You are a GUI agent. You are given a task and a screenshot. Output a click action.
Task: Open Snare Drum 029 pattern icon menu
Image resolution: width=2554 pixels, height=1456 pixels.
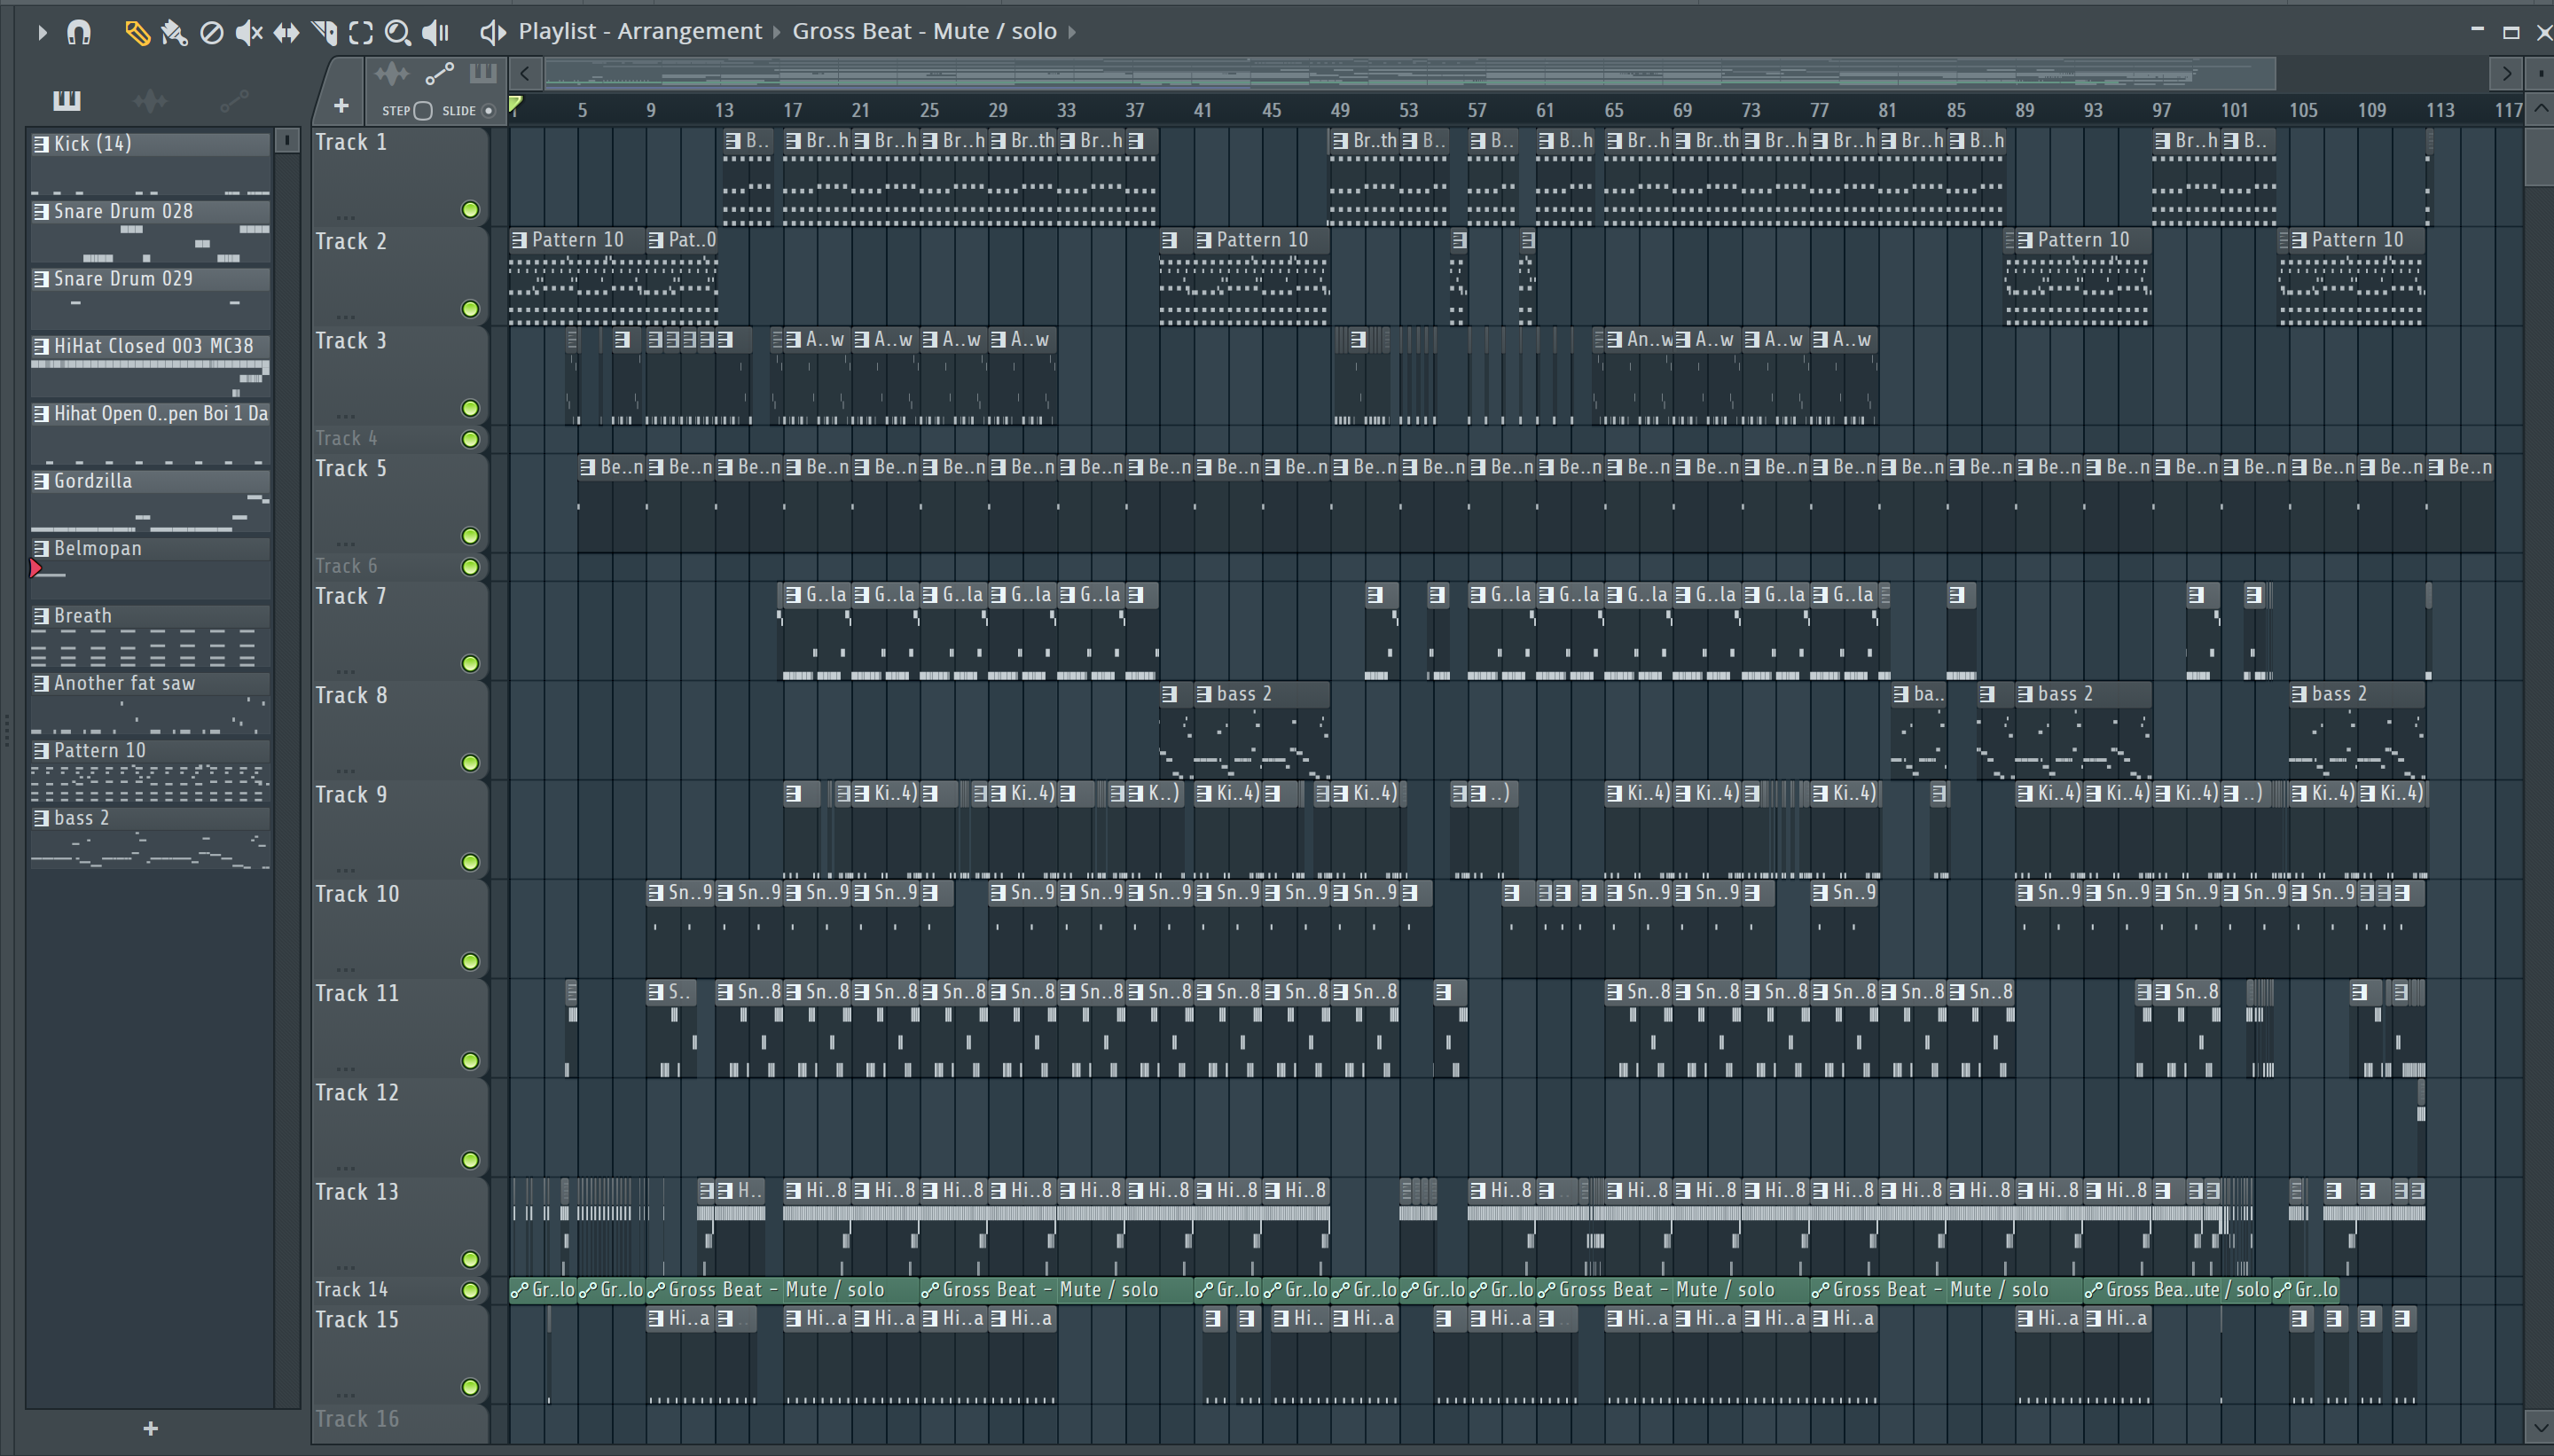[x=41, y=279]
